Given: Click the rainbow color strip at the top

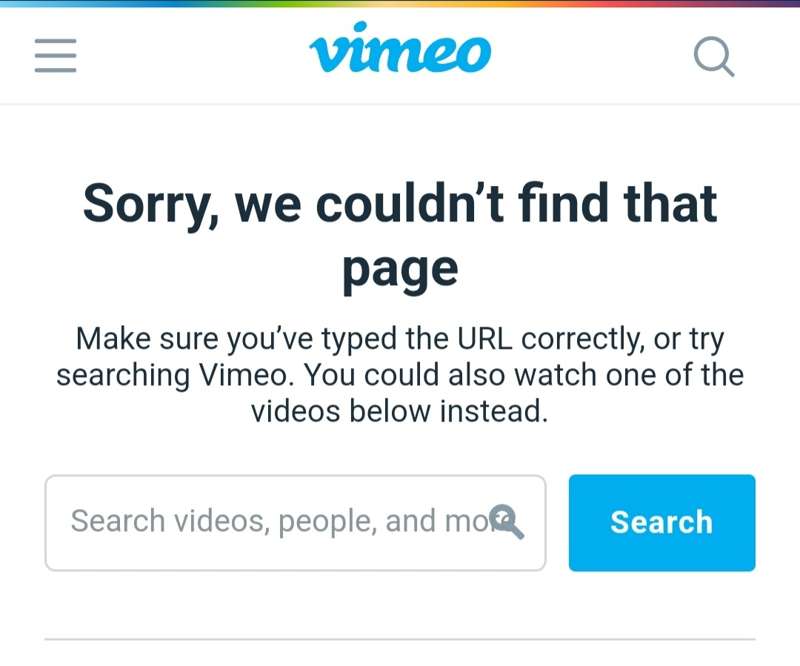Looking at the screenshot, I should 400,3.
